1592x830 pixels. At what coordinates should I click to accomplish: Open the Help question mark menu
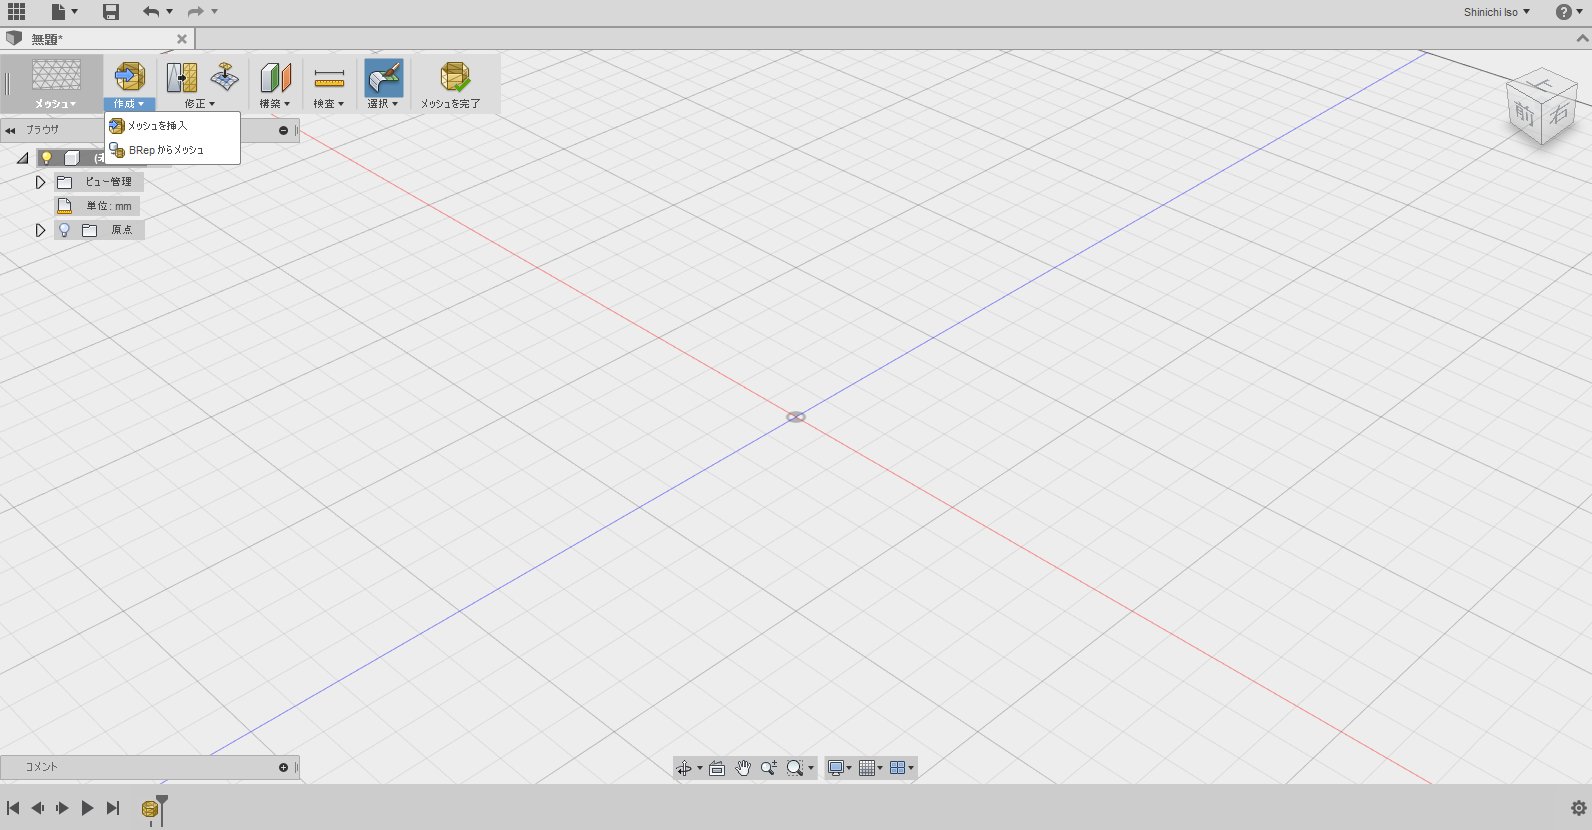pyautogui.click(x=1564, y=12)
